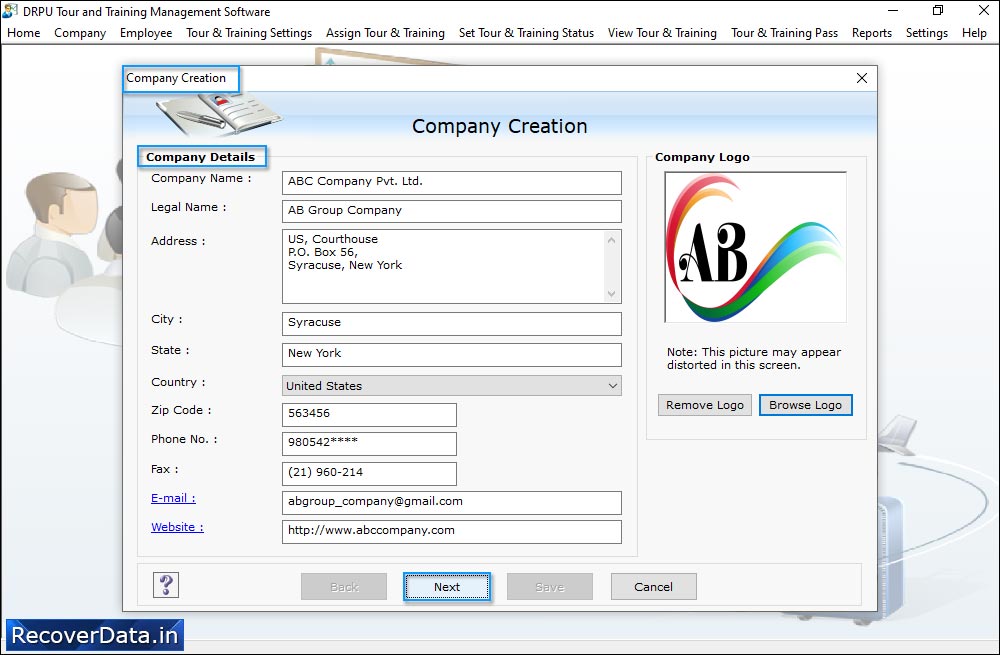The height and width of the screenshot is (655, 1000).
Task: Minimize the main application window
Action: click(x=893, y=10)
